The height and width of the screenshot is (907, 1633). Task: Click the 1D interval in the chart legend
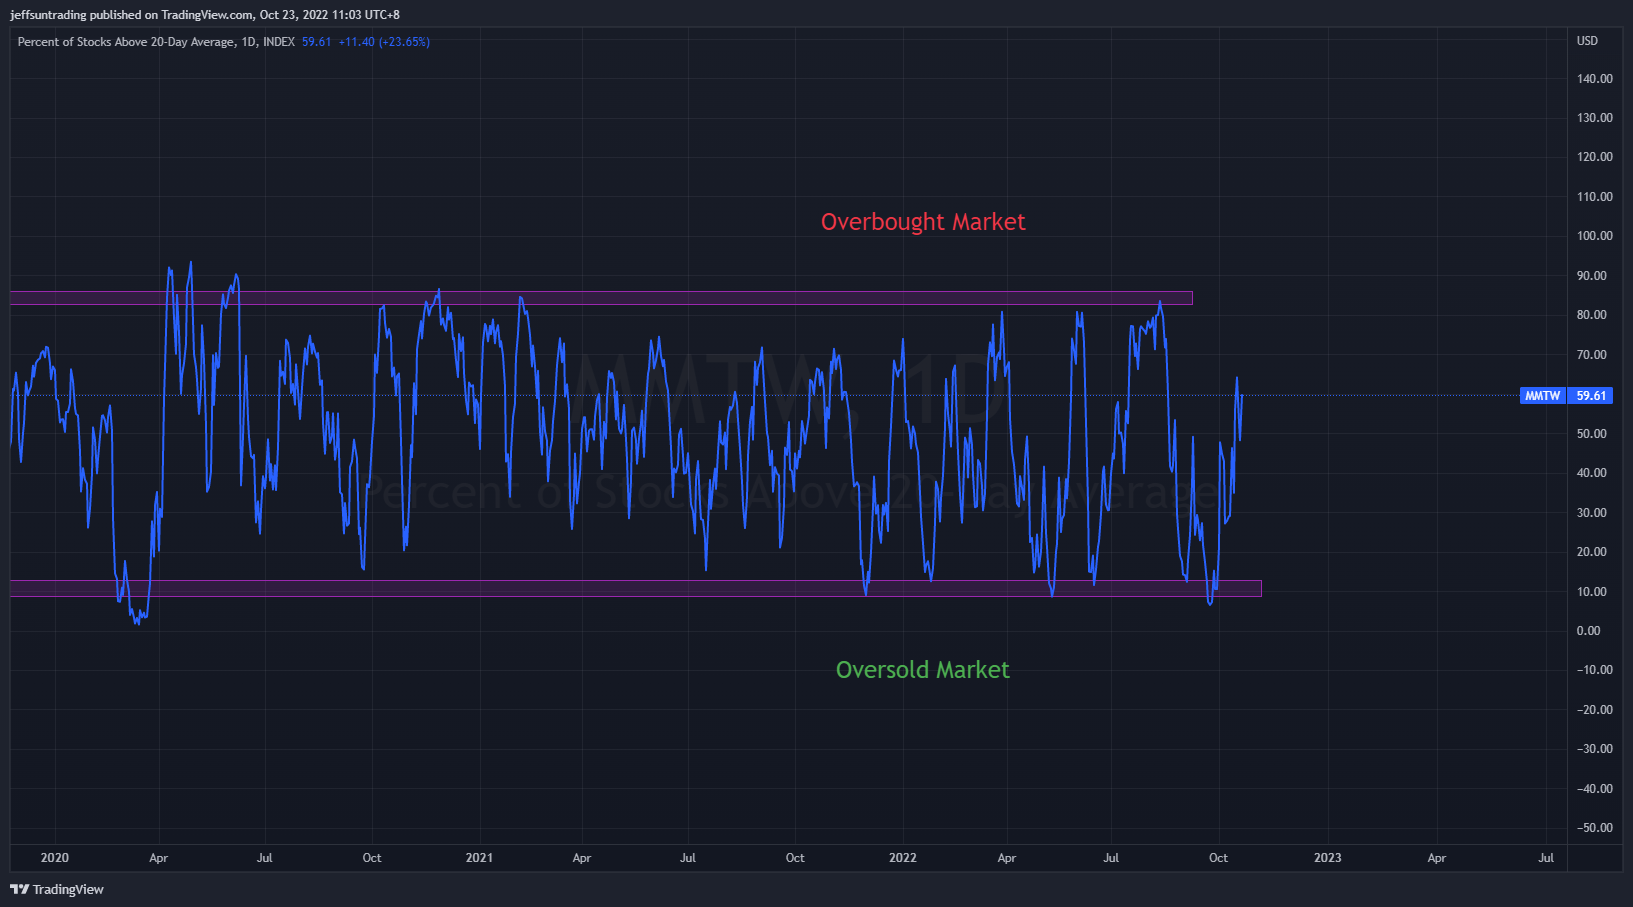[248, 42]
